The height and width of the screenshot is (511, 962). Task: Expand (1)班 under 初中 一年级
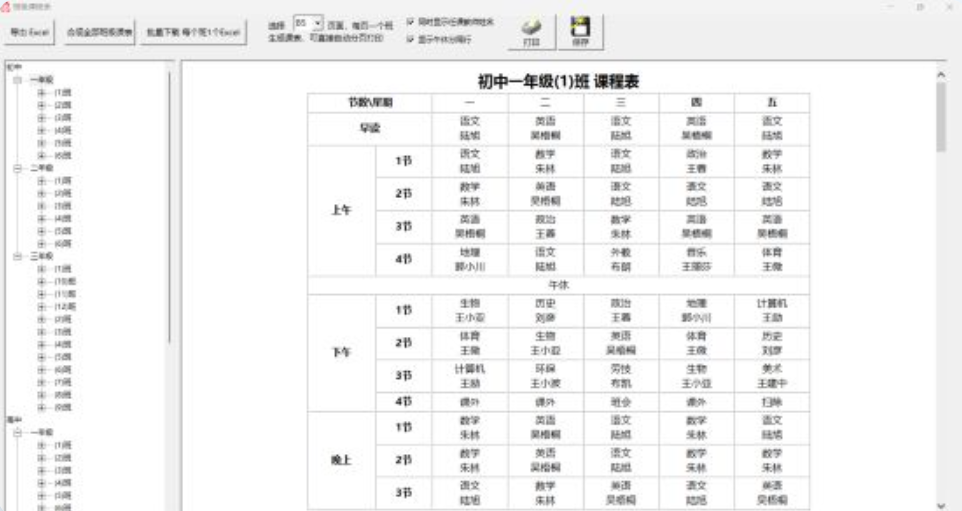pos(41,92)
